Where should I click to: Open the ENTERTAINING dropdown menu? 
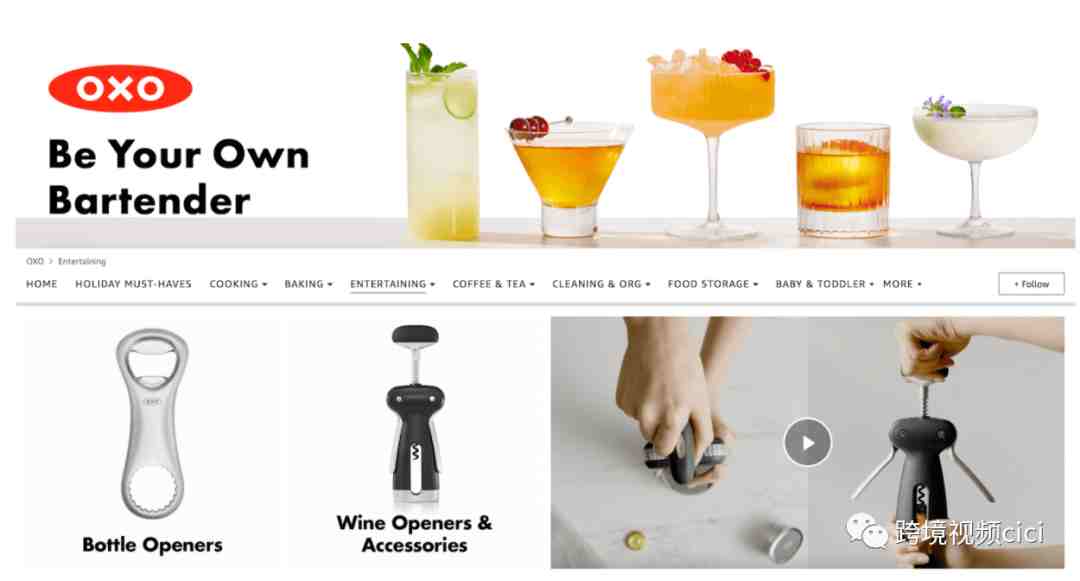[x=393, y=284]
